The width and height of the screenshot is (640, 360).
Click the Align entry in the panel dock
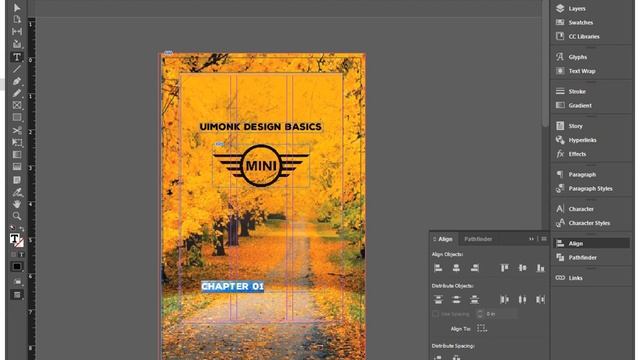pyautogui.click(x=591, y=244)
